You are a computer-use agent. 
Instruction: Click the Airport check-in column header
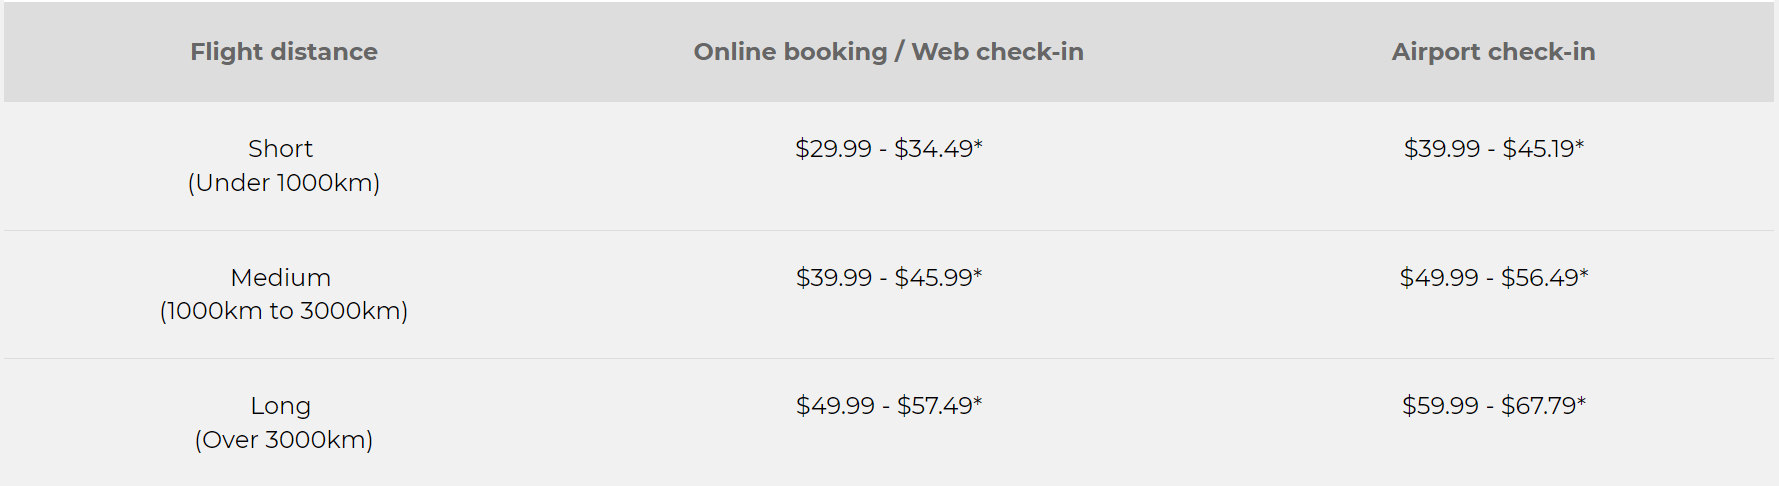[x=1493, y=52]
